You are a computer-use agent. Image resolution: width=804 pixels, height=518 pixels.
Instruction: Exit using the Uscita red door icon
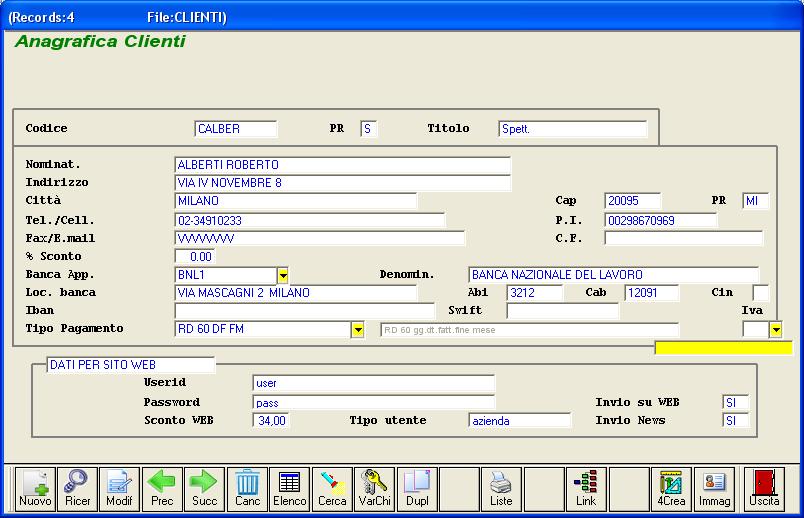pyautogui.click(x=764, y=489)
